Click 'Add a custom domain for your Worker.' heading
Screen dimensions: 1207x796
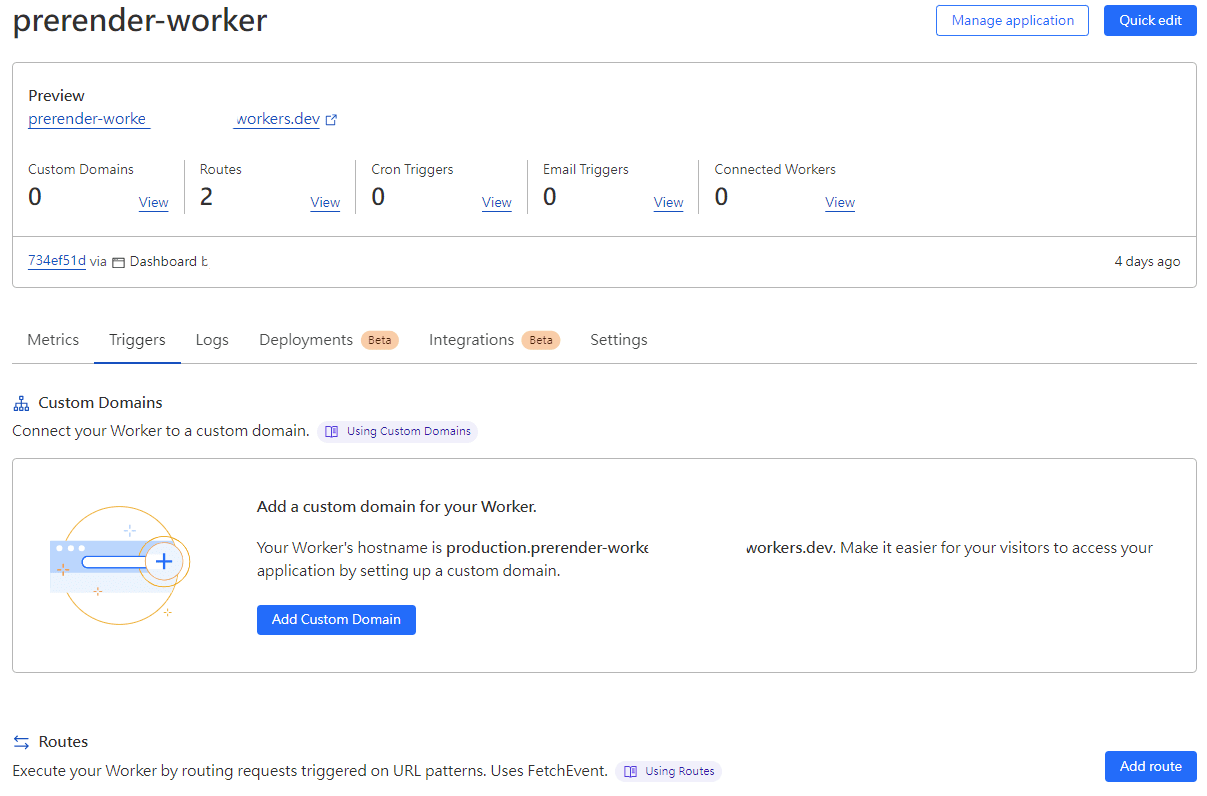(397, 507)
